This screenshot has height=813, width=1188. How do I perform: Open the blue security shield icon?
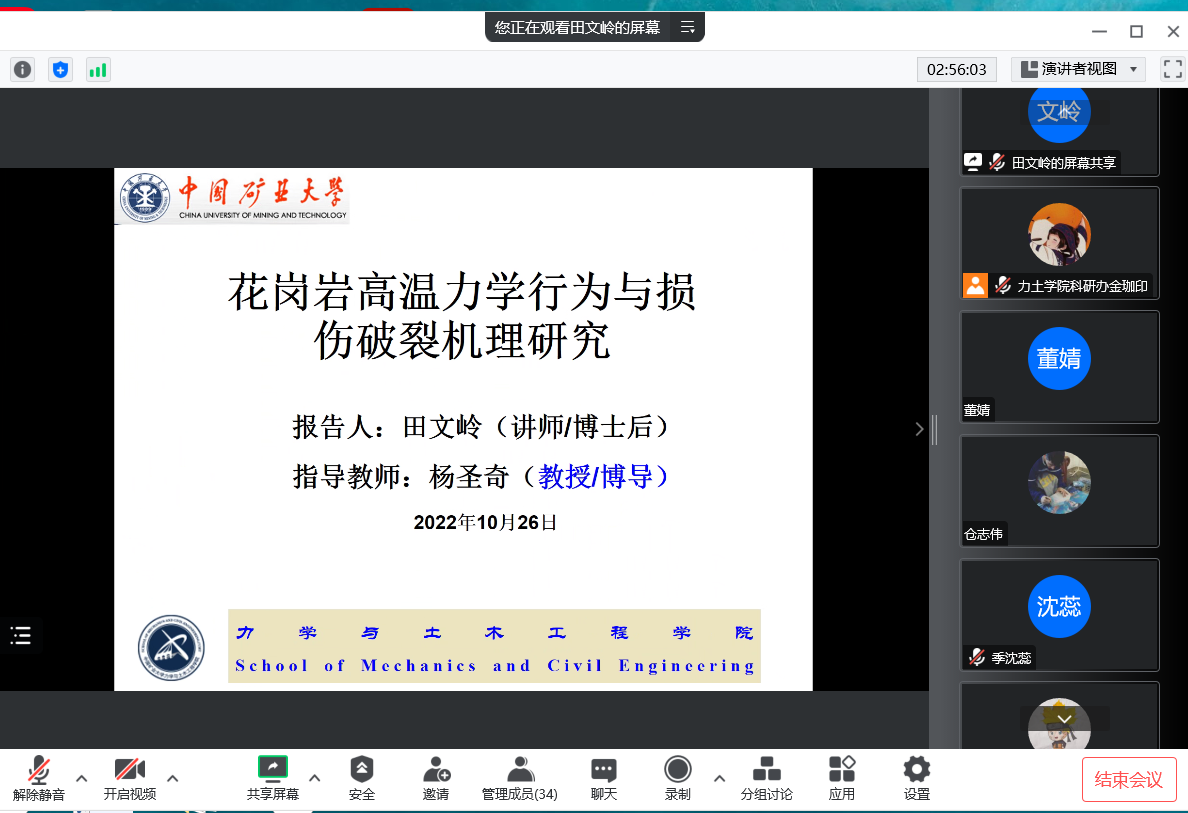pyautogui.click(x=60, y=69)
